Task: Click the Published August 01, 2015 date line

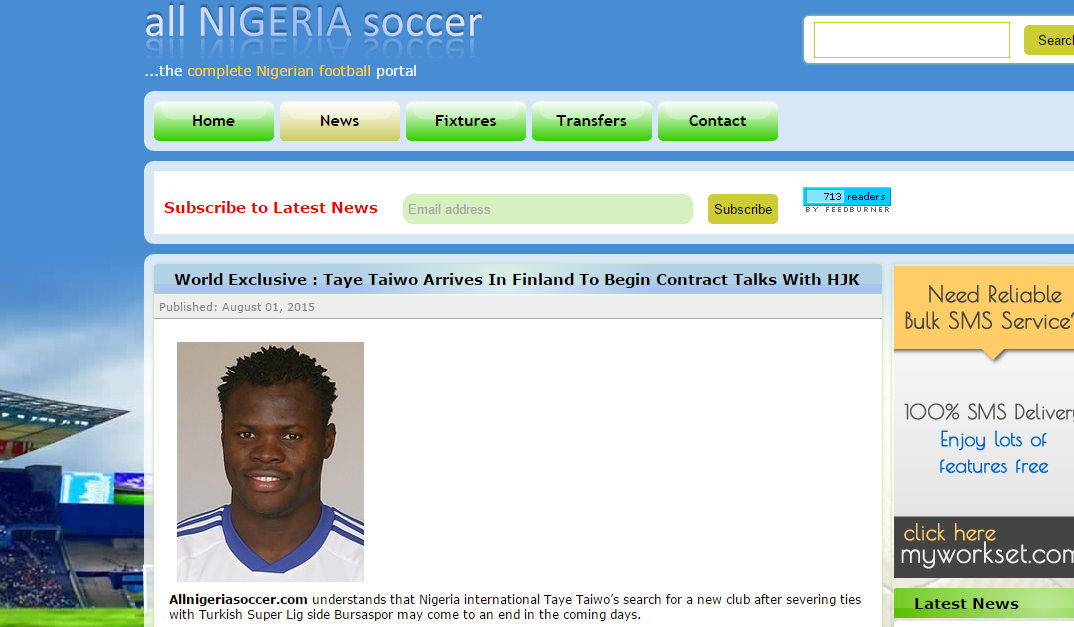Action: [237, 307]
